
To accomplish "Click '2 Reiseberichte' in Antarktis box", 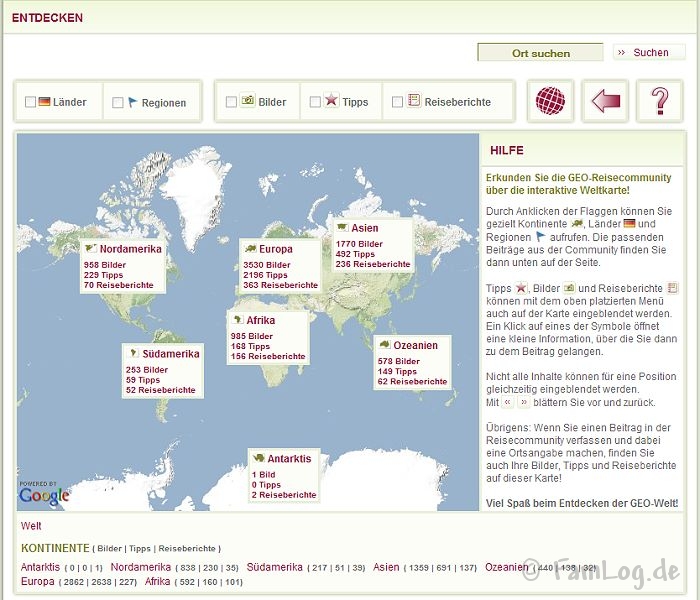I will (283, 495).
